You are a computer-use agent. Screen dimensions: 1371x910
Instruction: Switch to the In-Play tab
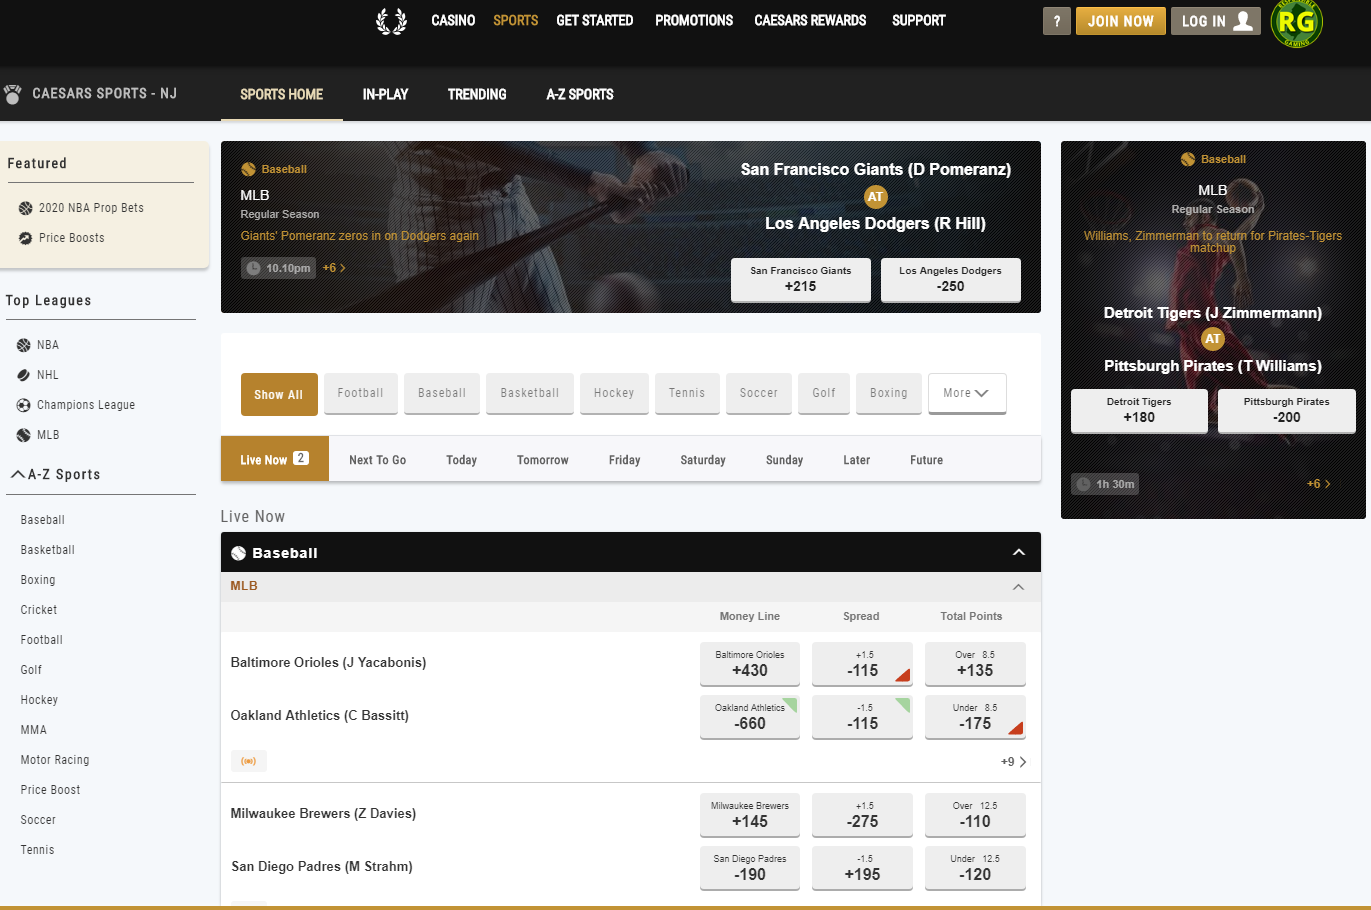tap(385, 94)
